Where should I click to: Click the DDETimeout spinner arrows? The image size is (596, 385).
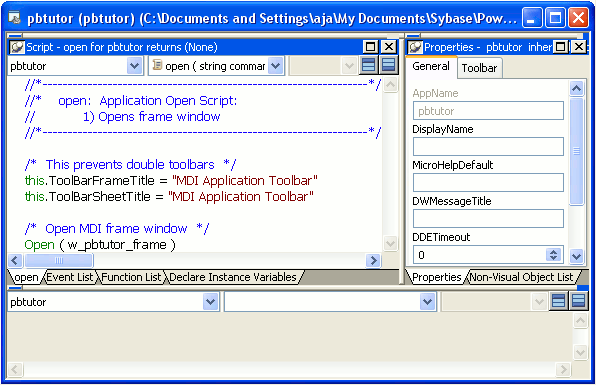pos(554,255)
